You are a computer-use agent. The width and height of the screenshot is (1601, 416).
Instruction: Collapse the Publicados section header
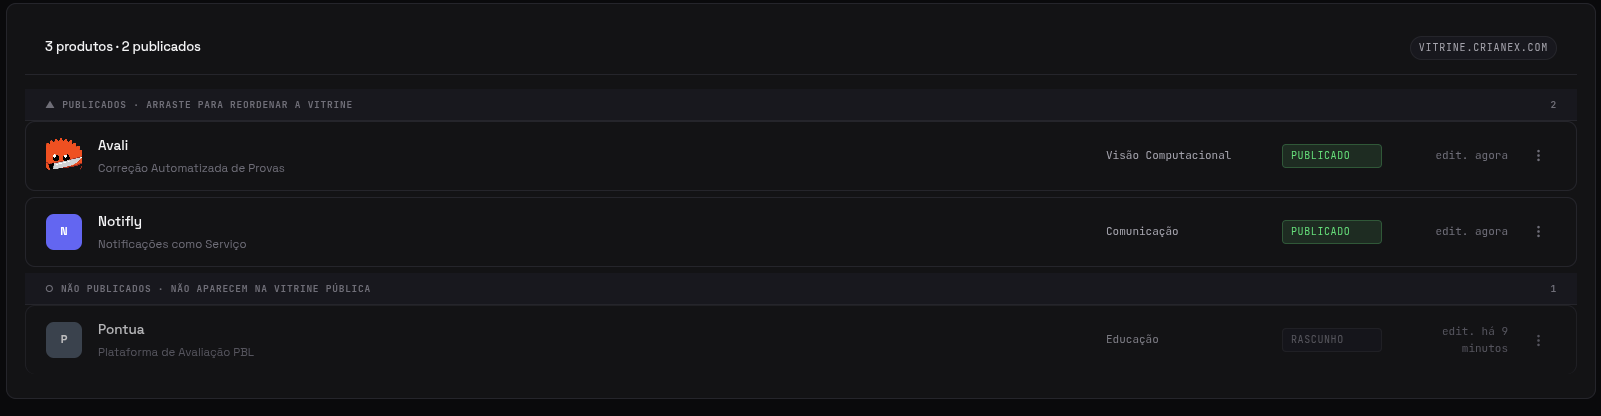click(x=800, y=105)
